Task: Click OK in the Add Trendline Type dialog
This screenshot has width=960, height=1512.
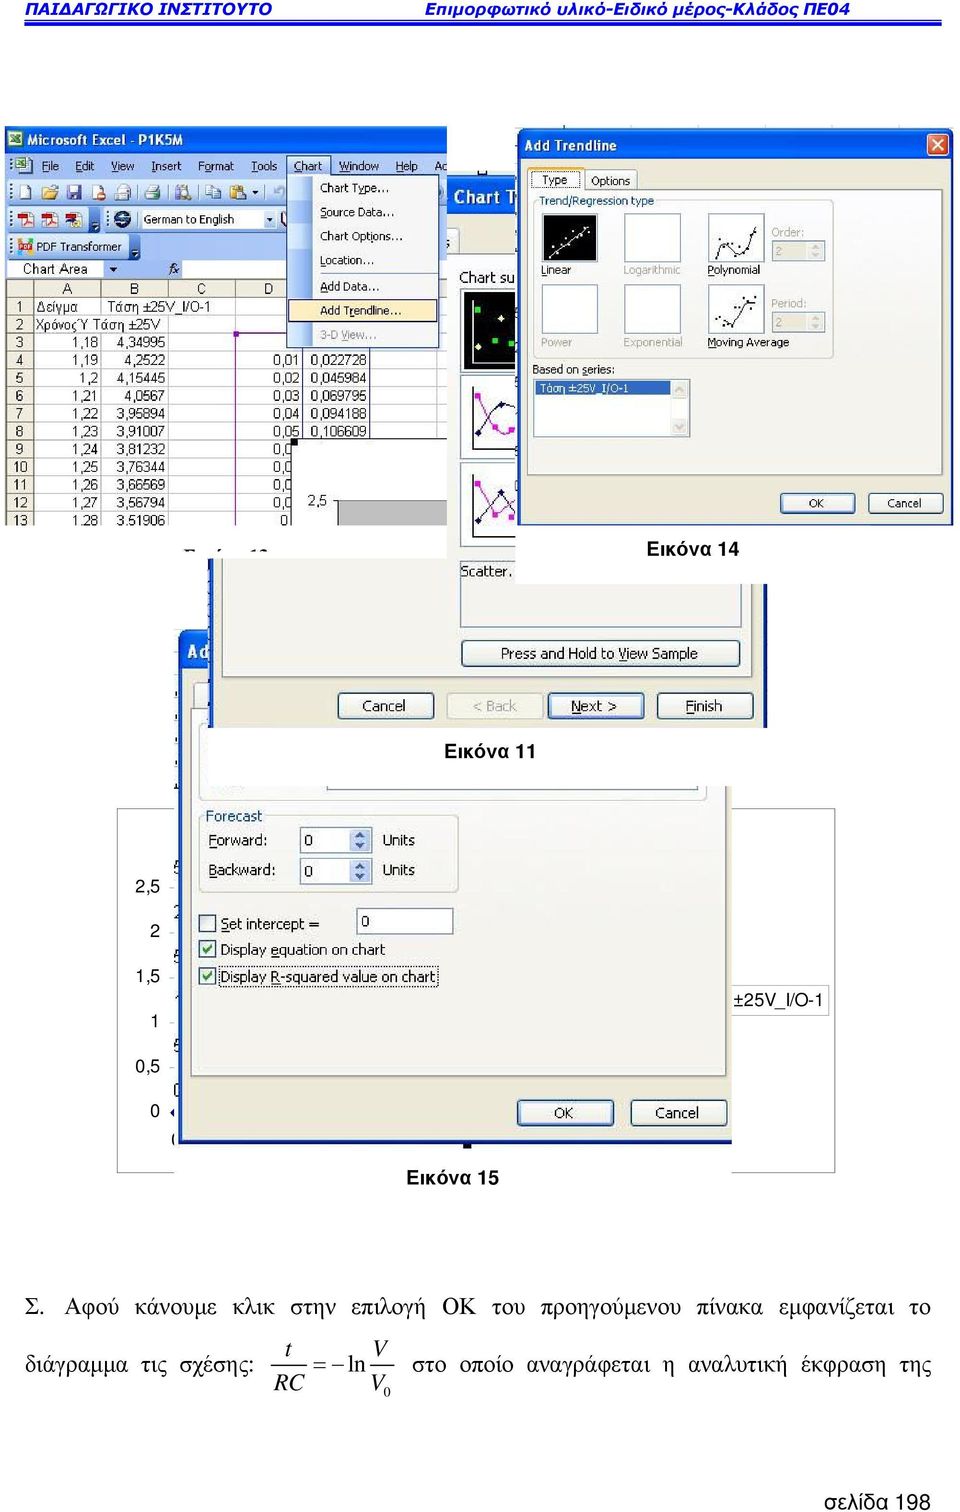Action: (x=817, y=503)
